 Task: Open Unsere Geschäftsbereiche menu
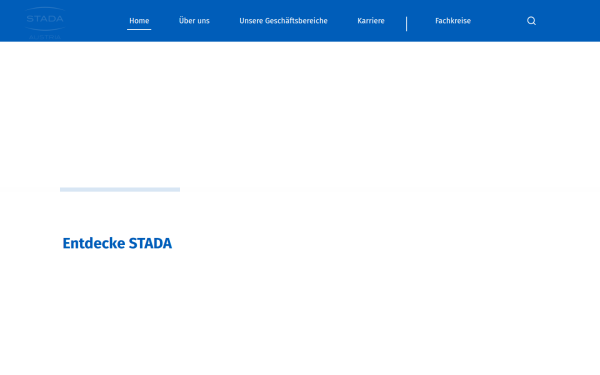[x=283, y=21]
